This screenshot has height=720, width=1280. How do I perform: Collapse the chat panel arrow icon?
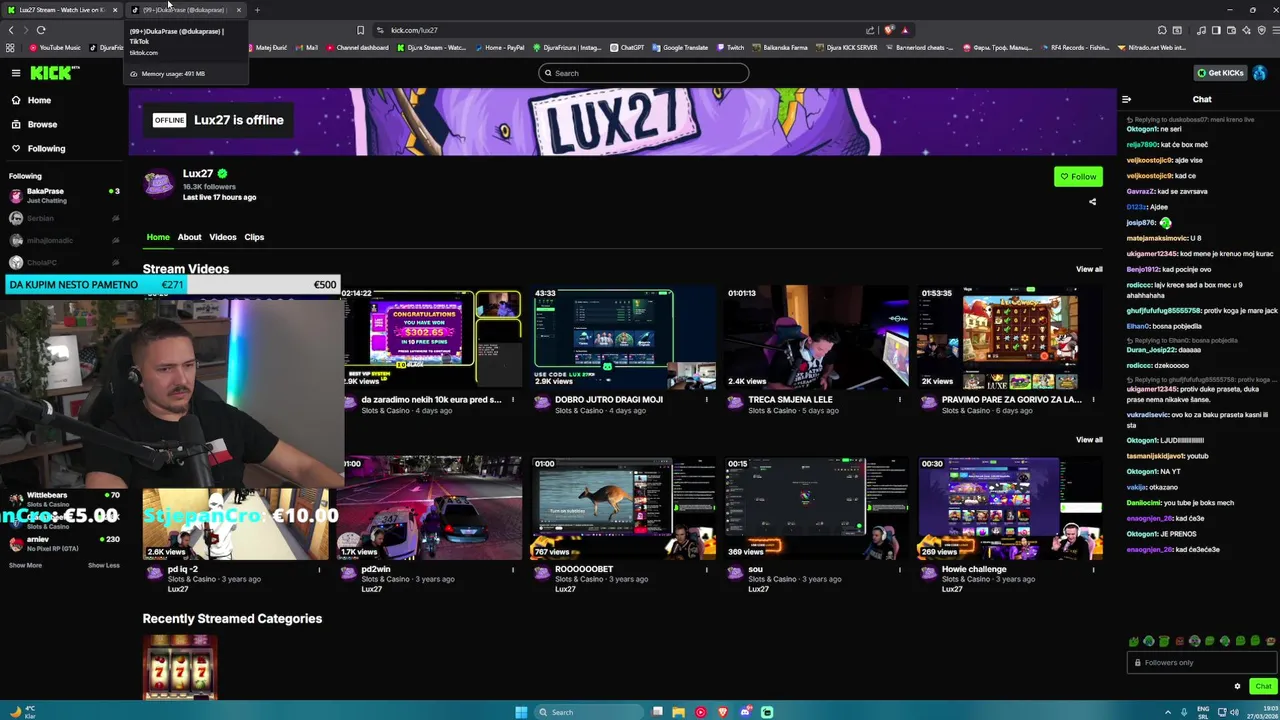[1126, 99]
